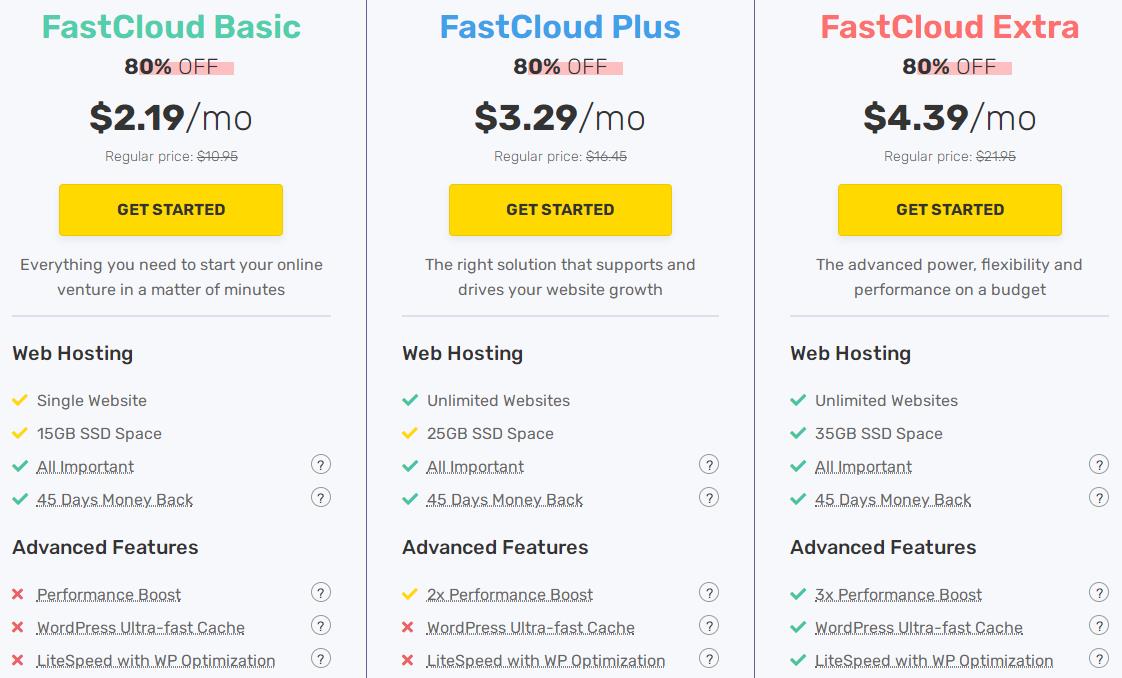Click GET STARTED under FastCloud Basic
This screenshot has height=678, width=1122.
pos(171,210)
